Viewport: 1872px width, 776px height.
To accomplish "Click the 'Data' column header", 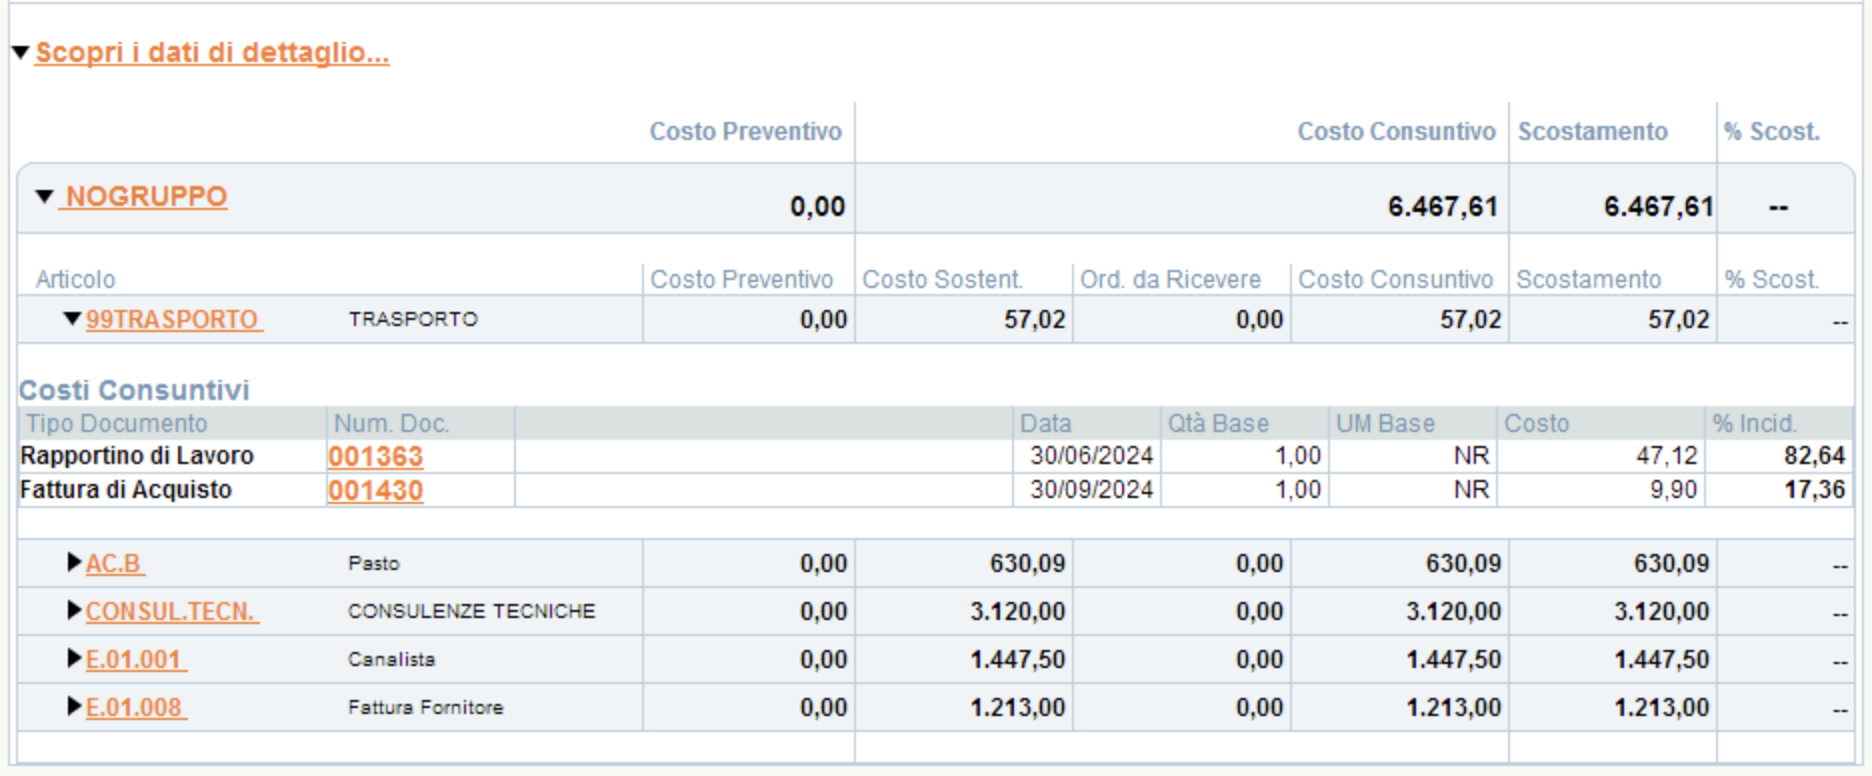I will [1045, 423].
